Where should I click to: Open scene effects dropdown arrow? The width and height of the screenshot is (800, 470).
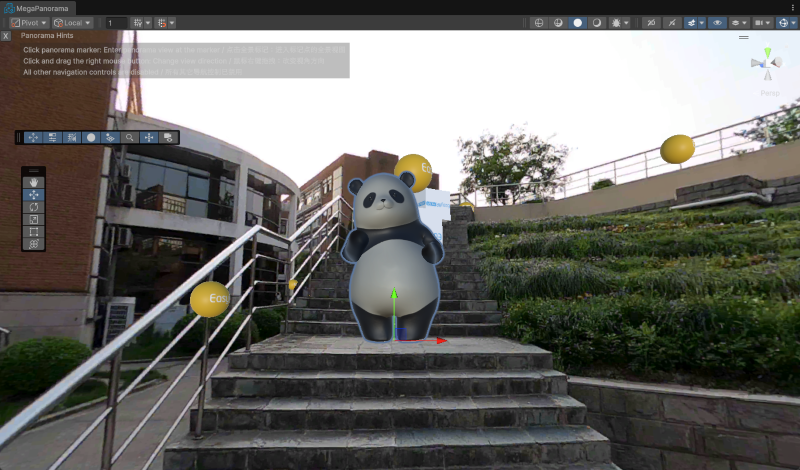702,23
